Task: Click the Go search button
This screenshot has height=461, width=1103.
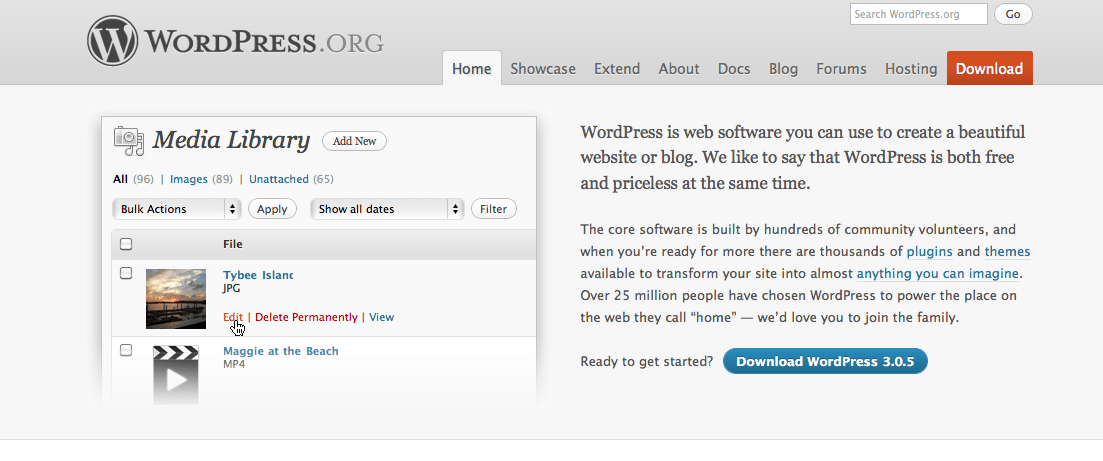Action: coord(1013,14)
